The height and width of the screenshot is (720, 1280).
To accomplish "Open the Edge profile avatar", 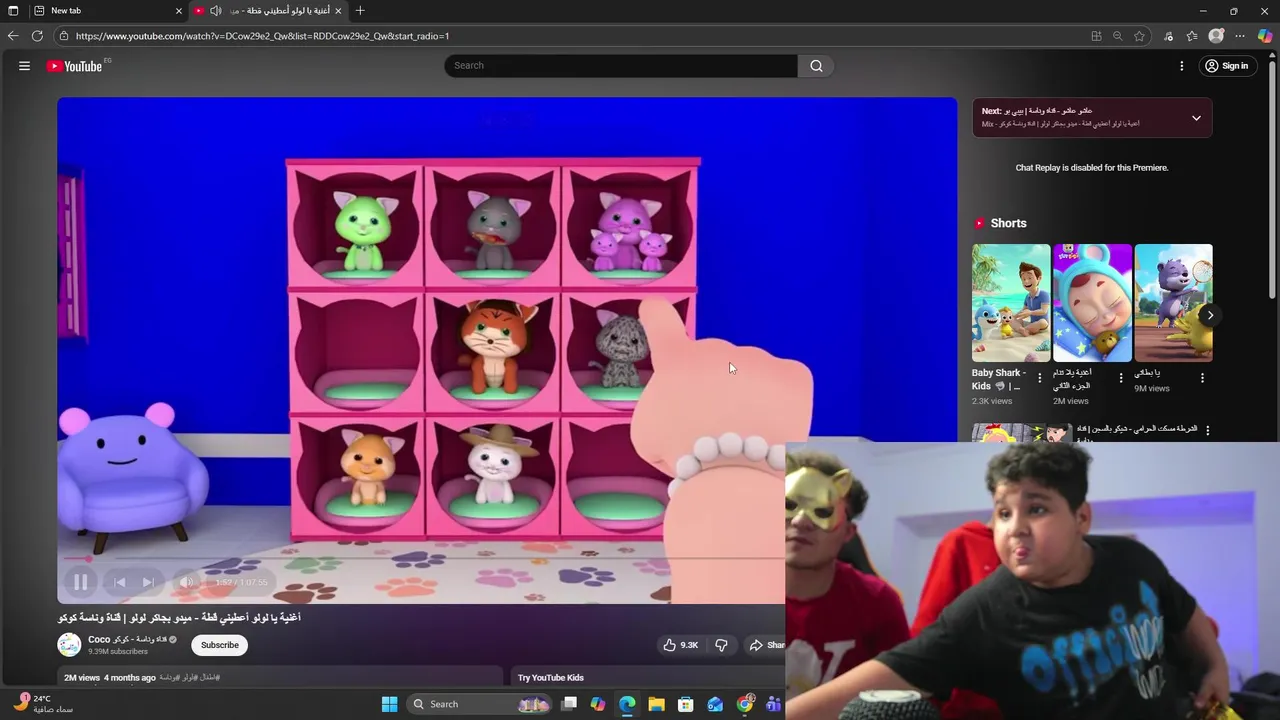I will tap(1216, 36).
